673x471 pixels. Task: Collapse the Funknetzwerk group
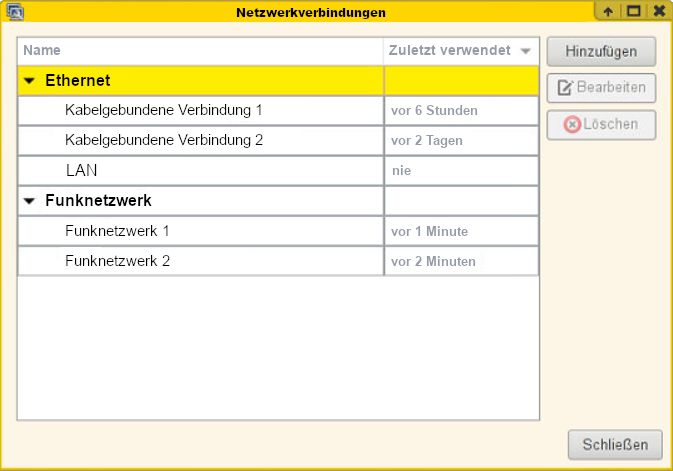tap(30, 201)
